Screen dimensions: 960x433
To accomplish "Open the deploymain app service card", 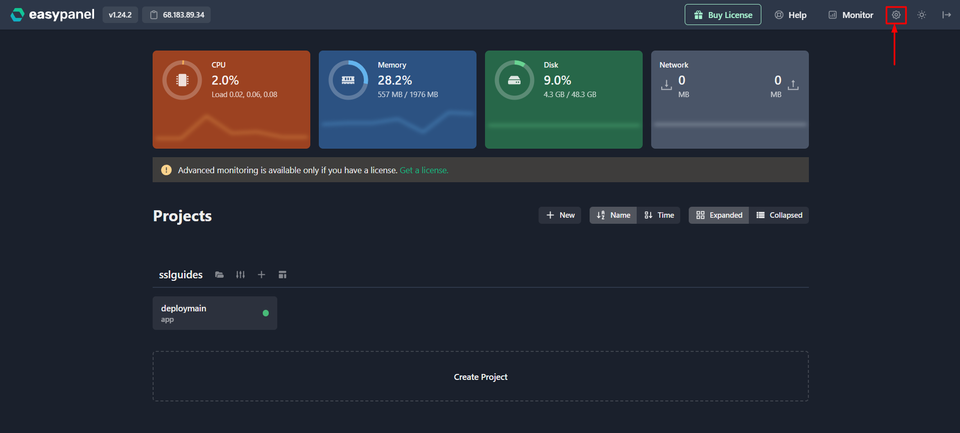I will point(214,313).
